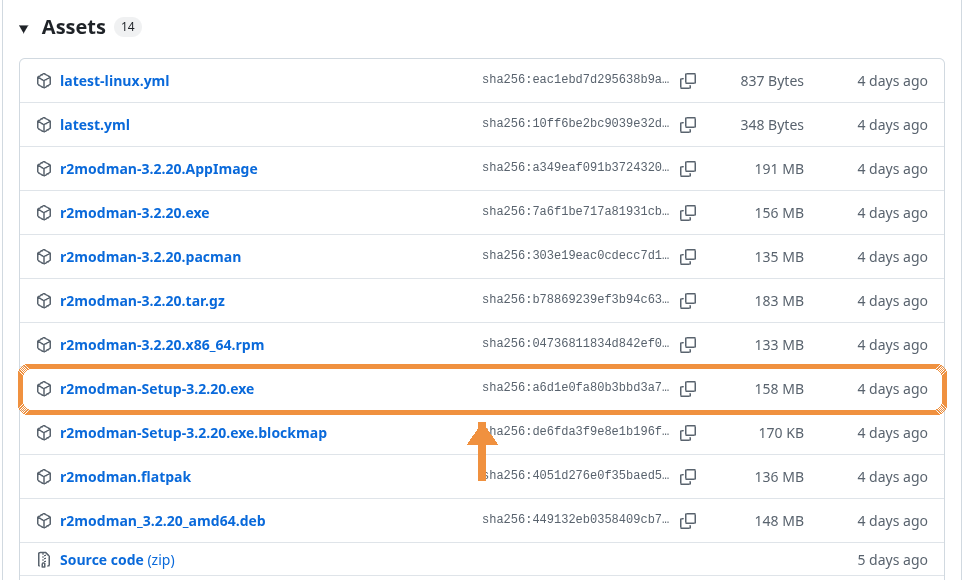Click package icon beside r2modman-3.2.20.exe
The width and height of the screenshot is (970, 580).
click(x=44, y=213)
